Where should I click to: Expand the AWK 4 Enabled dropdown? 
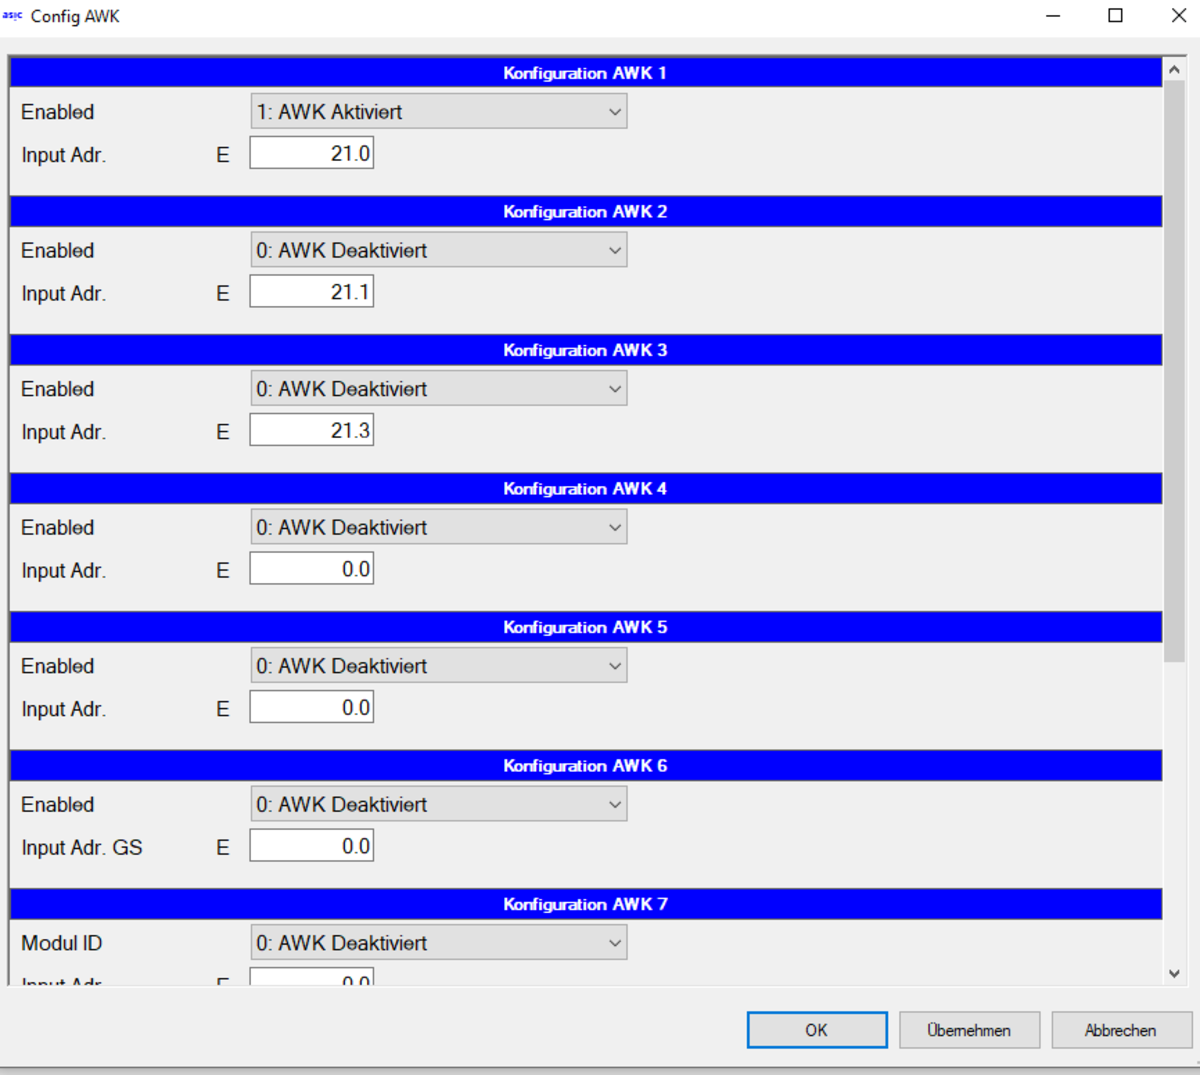click(x=438, y=528)
